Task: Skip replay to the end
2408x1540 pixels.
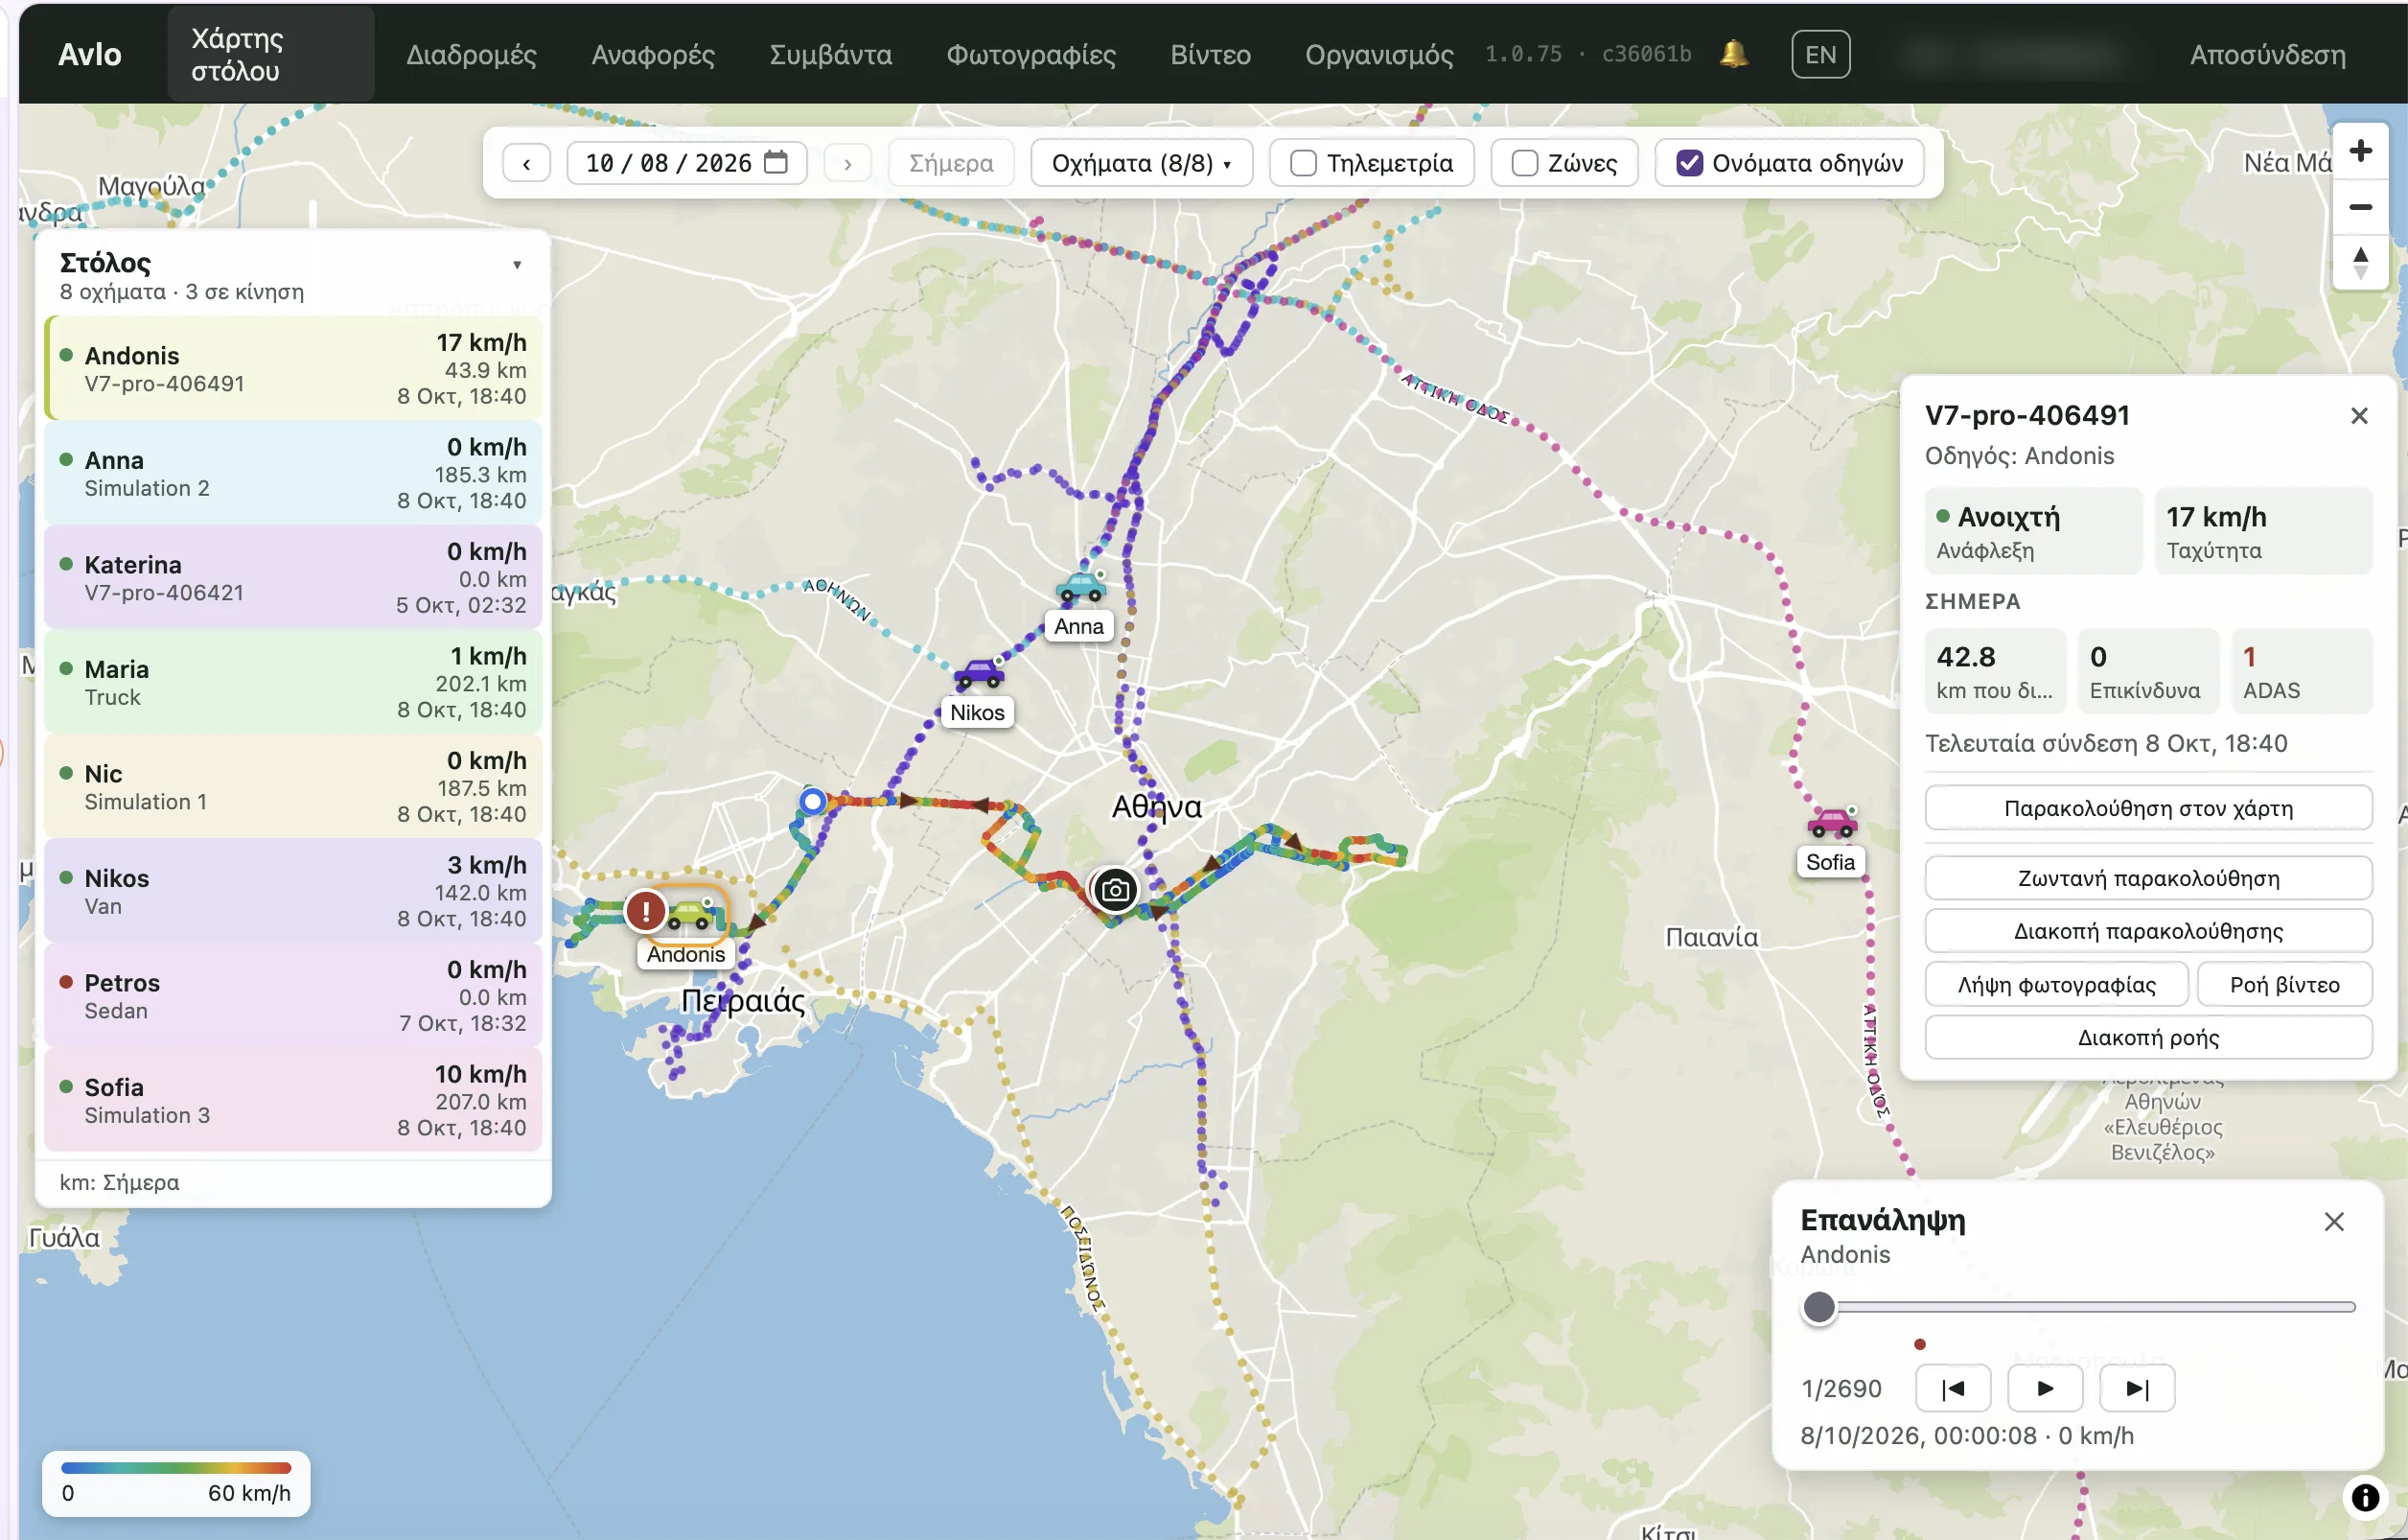Action: coord(2137,1388)
